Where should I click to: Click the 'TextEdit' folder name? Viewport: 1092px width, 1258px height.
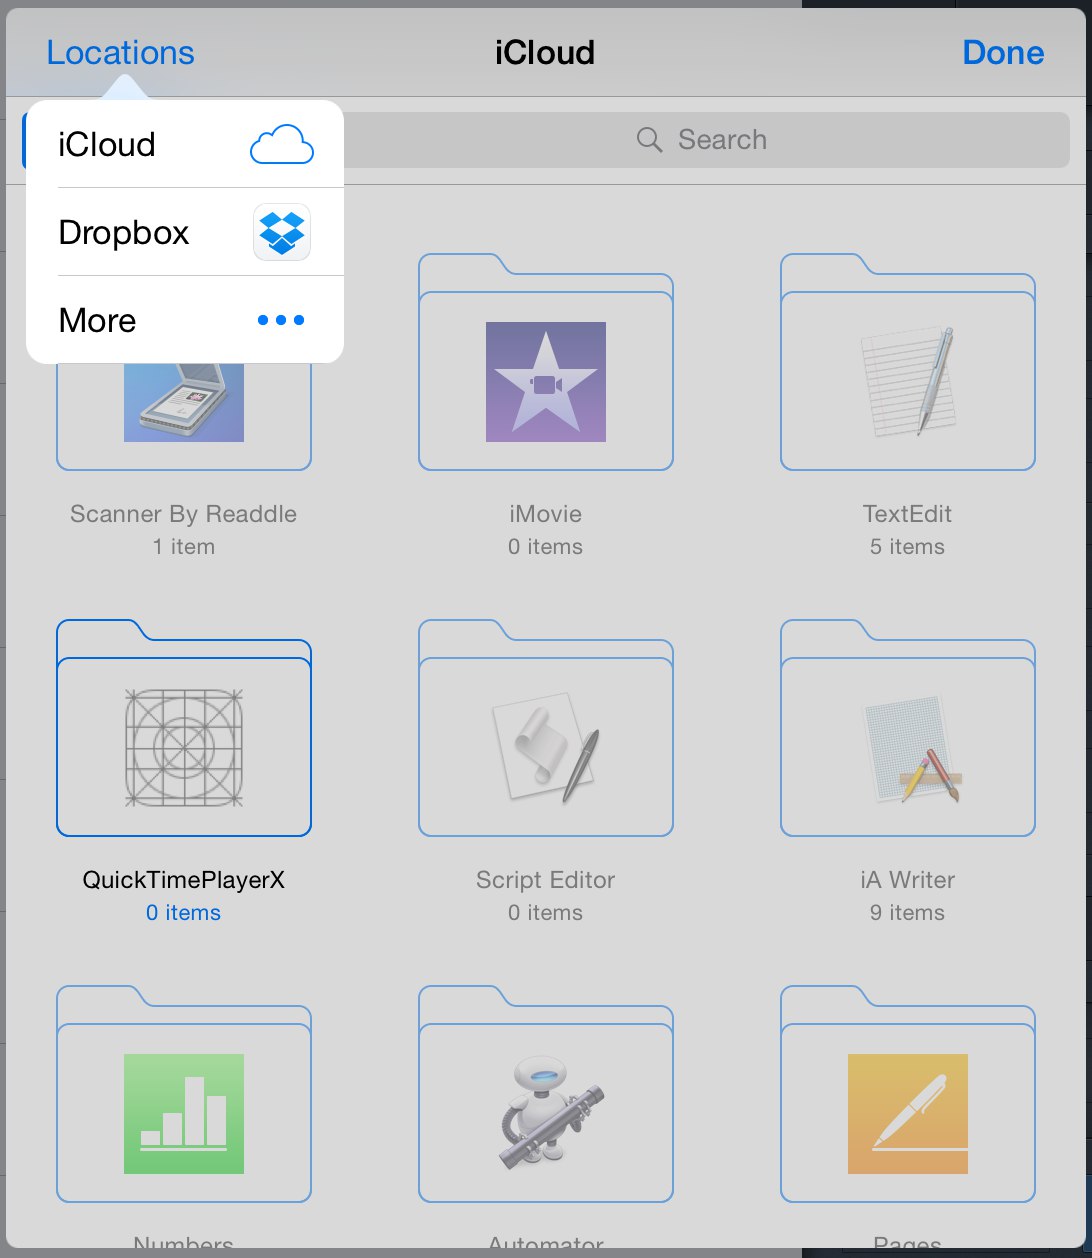point(908,514)
